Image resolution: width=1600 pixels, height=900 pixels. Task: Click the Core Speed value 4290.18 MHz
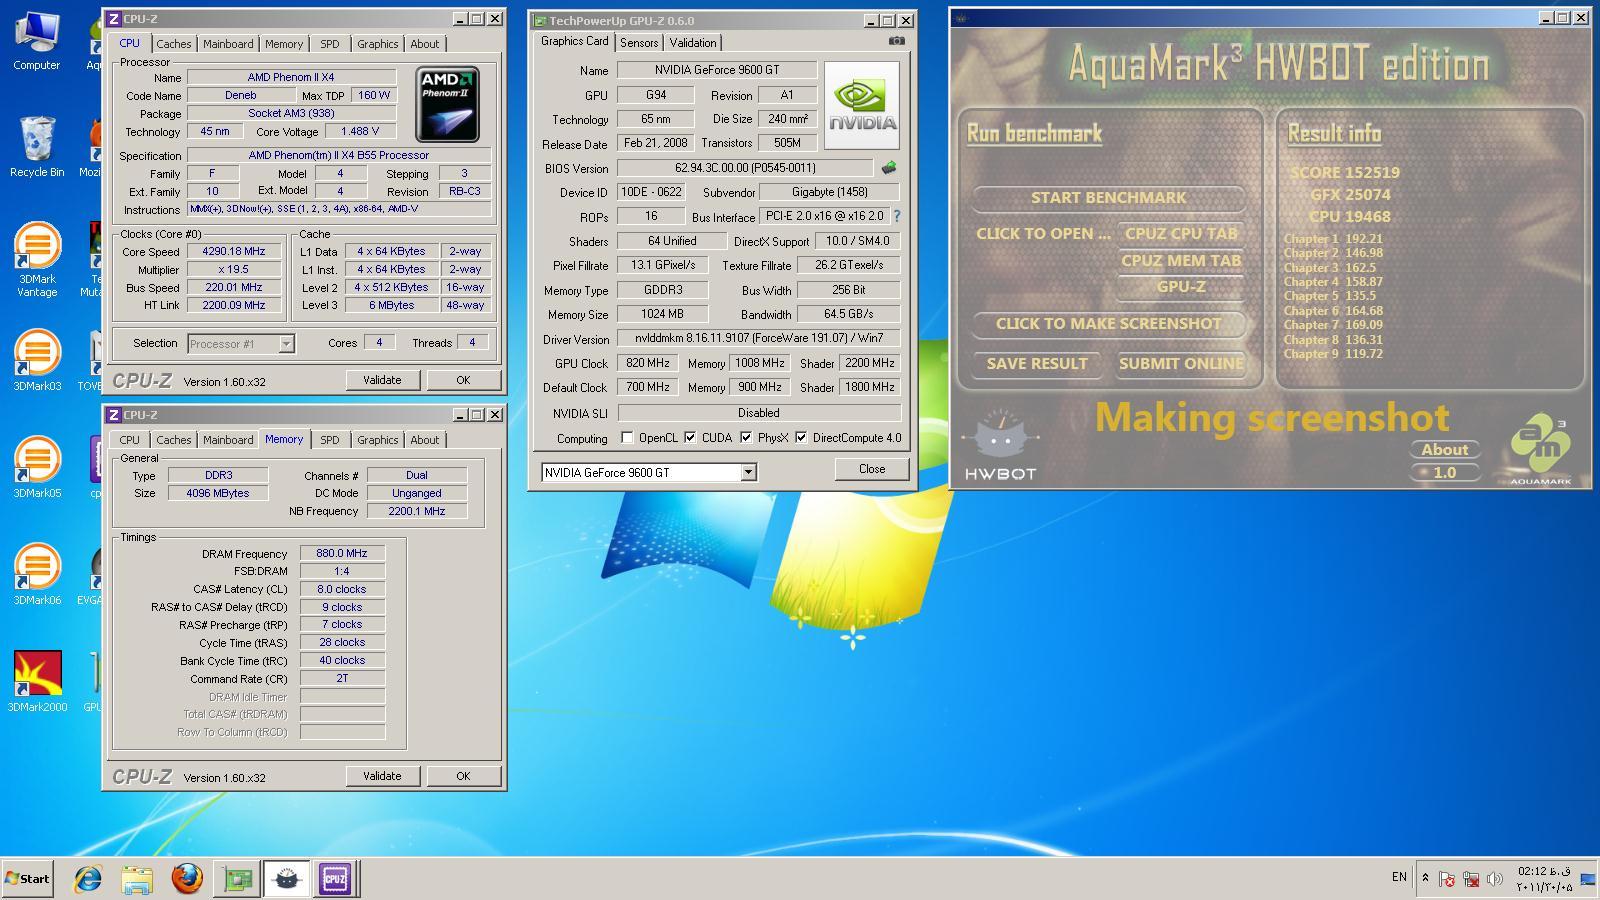pyautogui.click(x=234, y=252)
